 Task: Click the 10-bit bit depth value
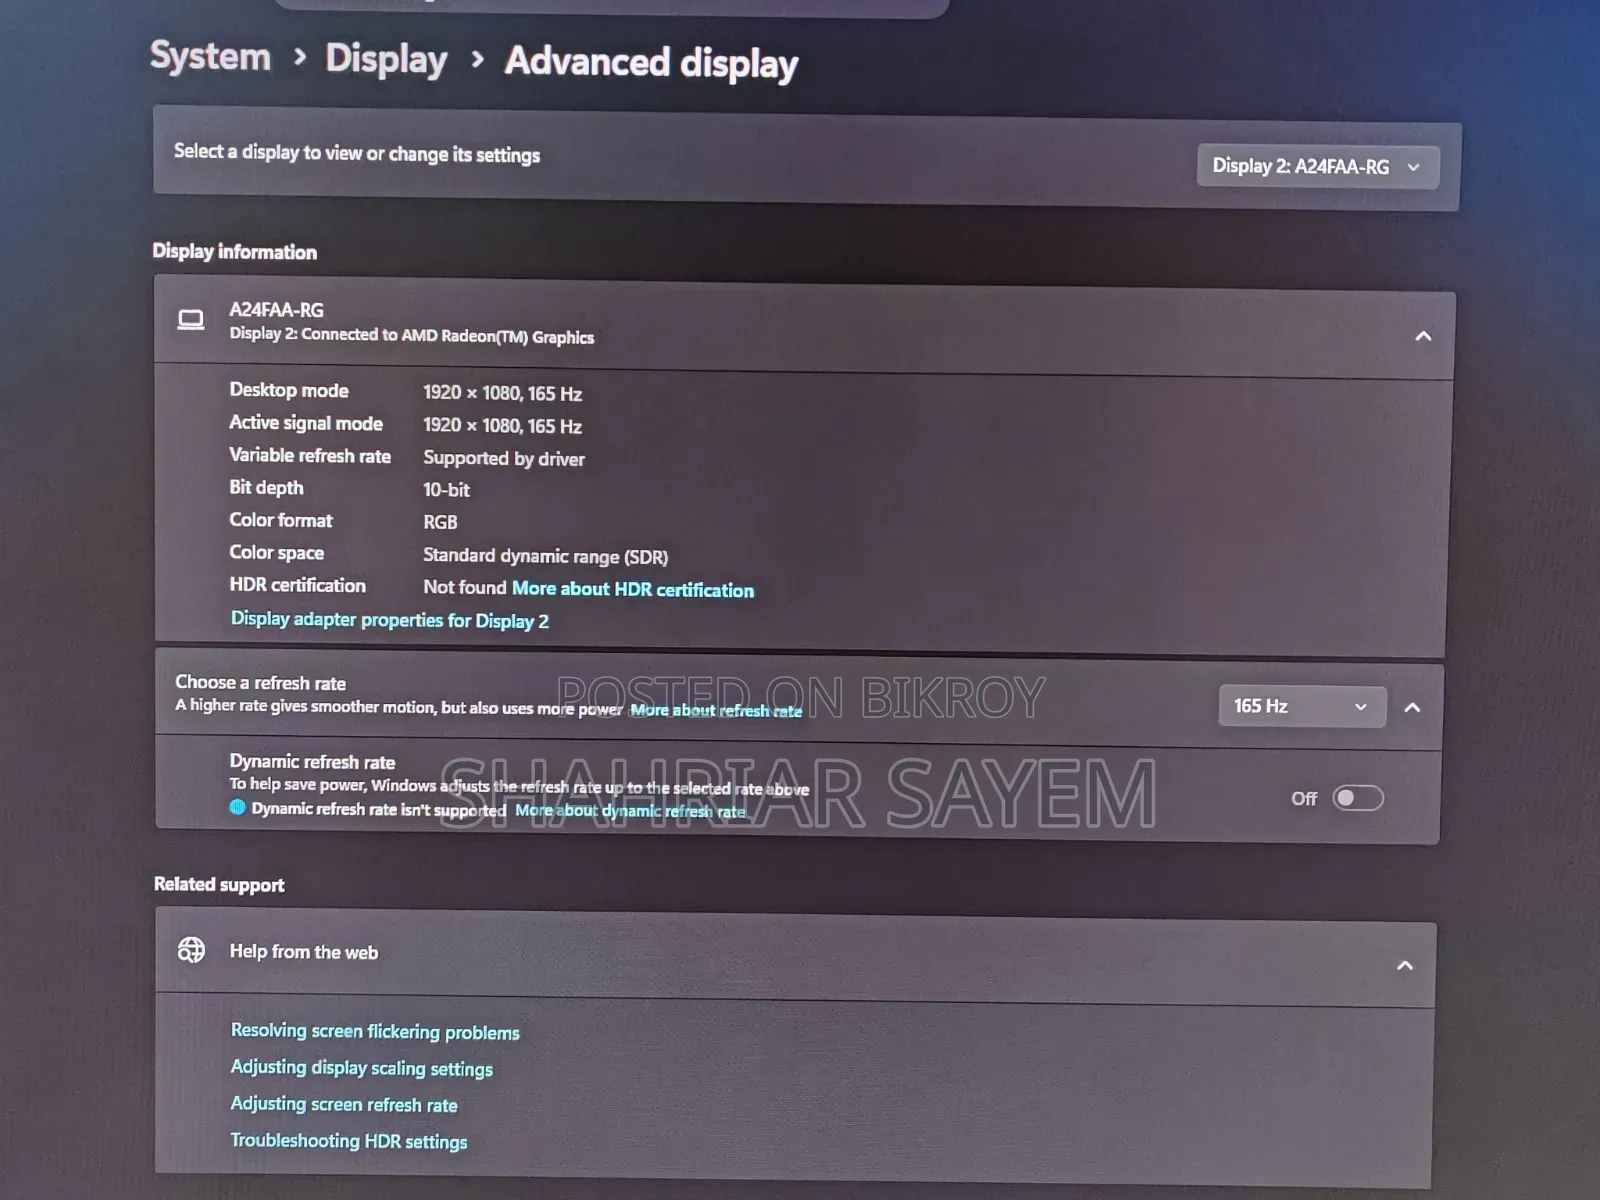tap(446, 489)
